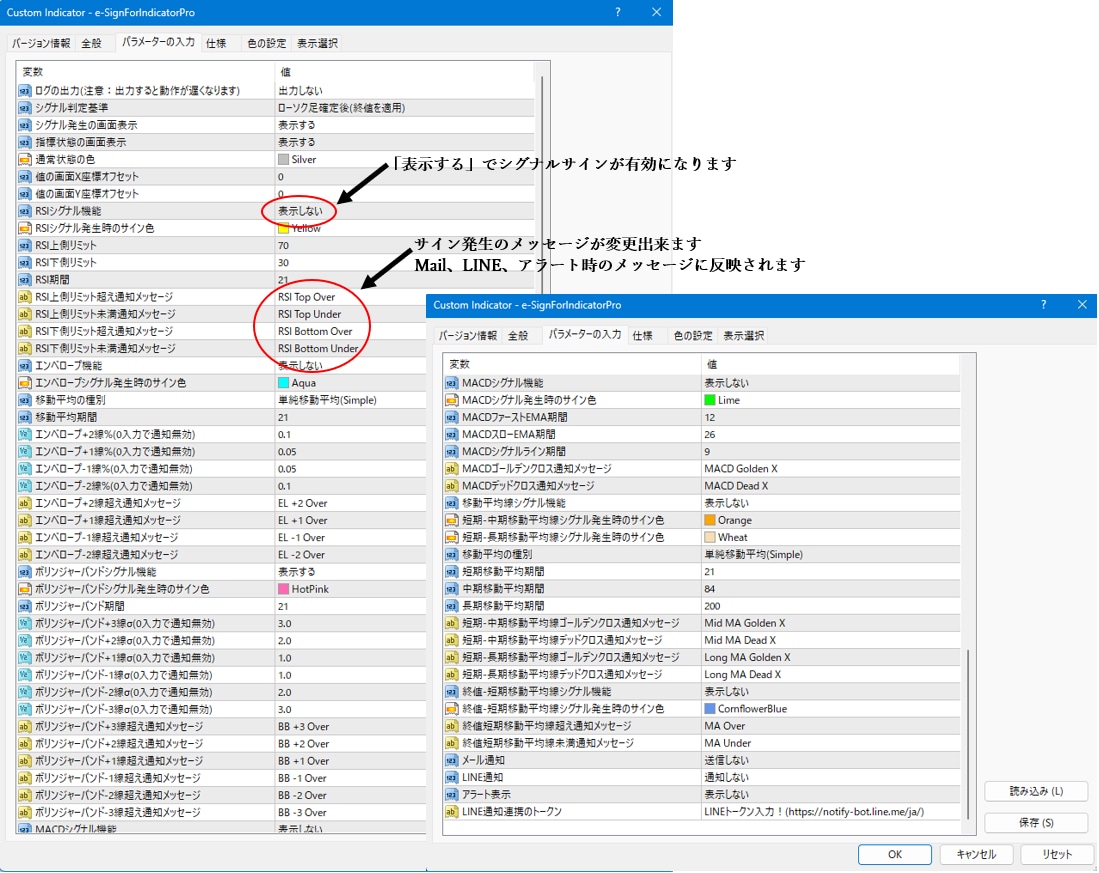Click the icon beside RSI上側リミット row
This screenshot has height=873, width=1099.
[x=25, y=245]
